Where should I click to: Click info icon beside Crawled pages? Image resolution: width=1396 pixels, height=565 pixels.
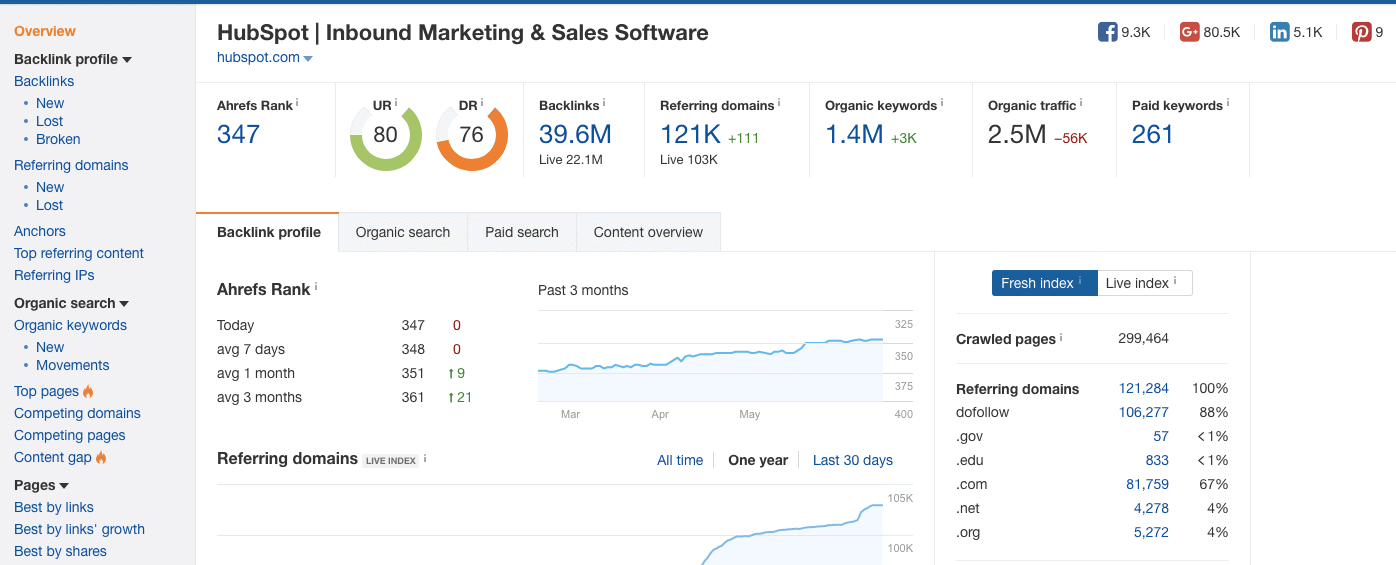[x=1061, y=338]
